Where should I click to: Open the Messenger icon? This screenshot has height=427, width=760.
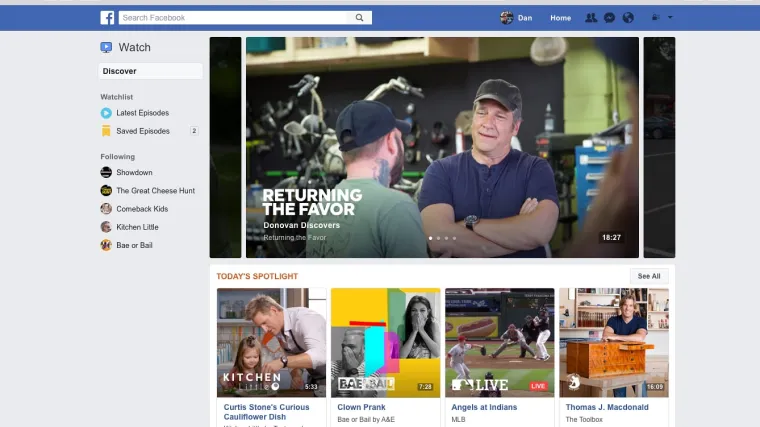click(609, 18)
